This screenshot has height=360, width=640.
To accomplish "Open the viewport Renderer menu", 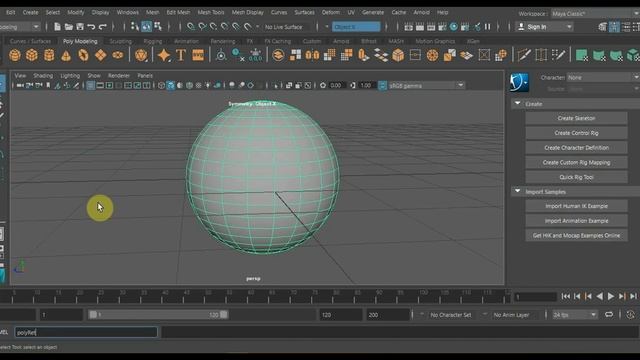I will click(119, 76).
